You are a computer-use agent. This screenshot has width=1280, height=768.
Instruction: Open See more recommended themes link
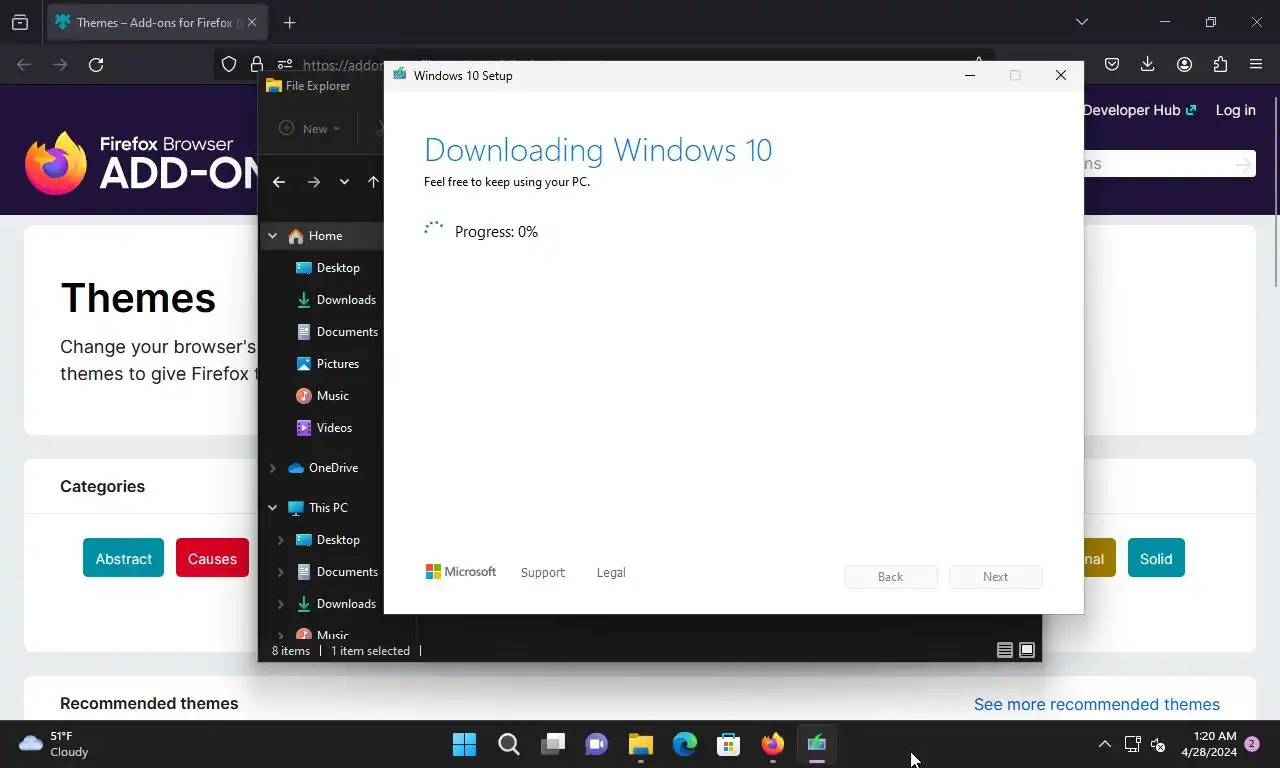pos(1097,704)
